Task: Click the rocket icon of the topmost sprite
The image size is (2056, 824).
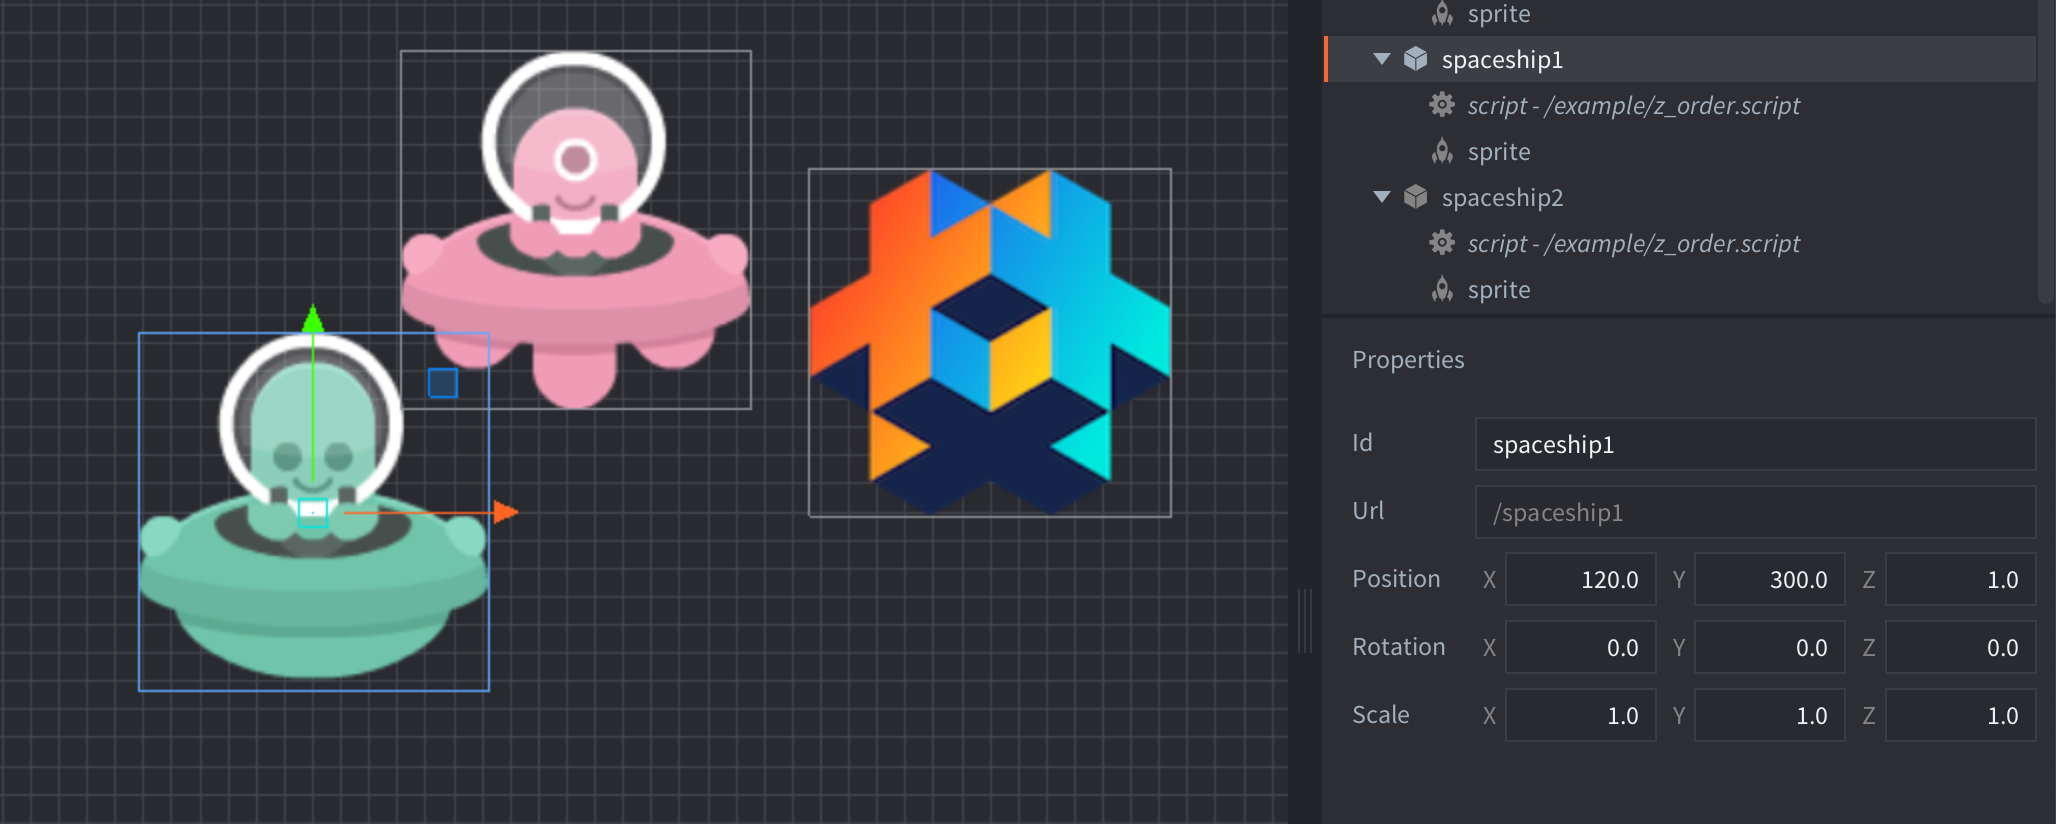Action: pos(1442,13)
